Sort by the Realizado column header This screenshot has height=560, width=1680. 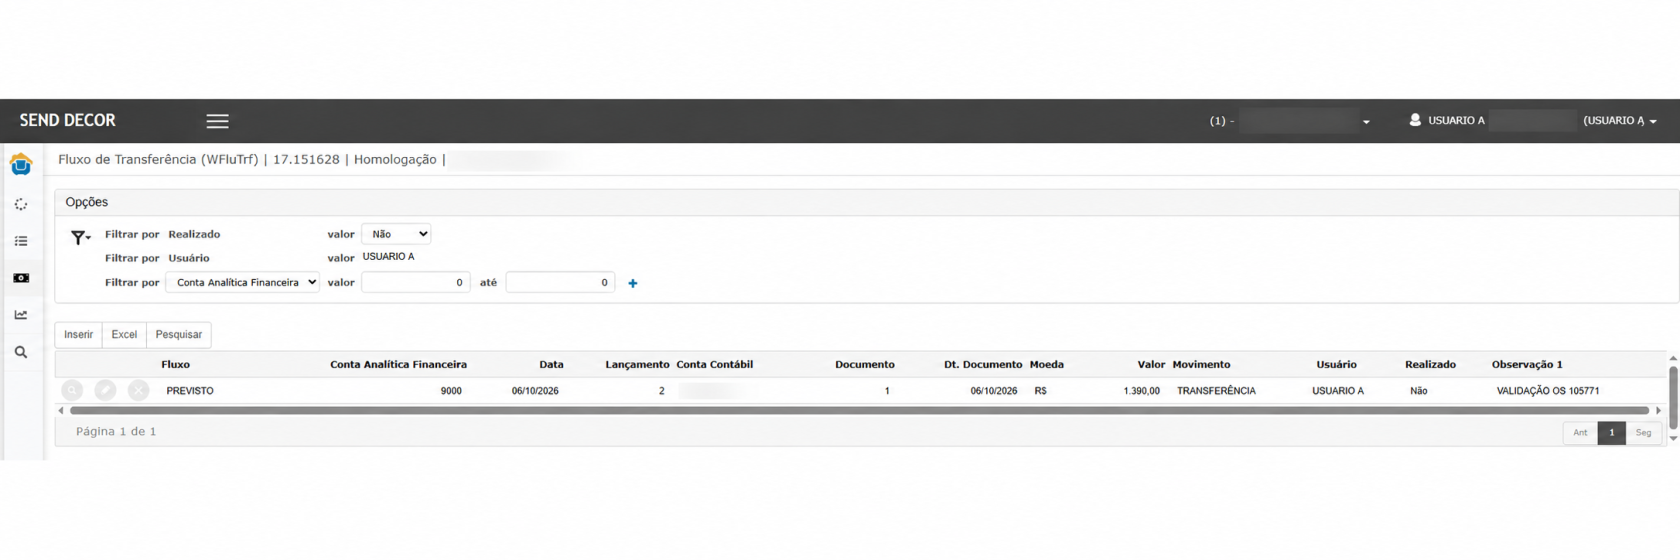[x=1430, y=365]
